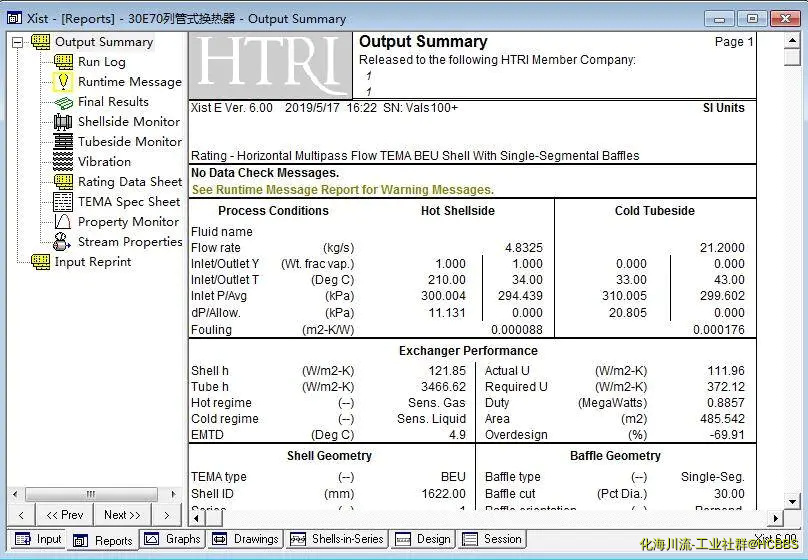Click the Shell ID value 1622.00
This screenshot has width=808, height=560.
(x=444, y=494)
